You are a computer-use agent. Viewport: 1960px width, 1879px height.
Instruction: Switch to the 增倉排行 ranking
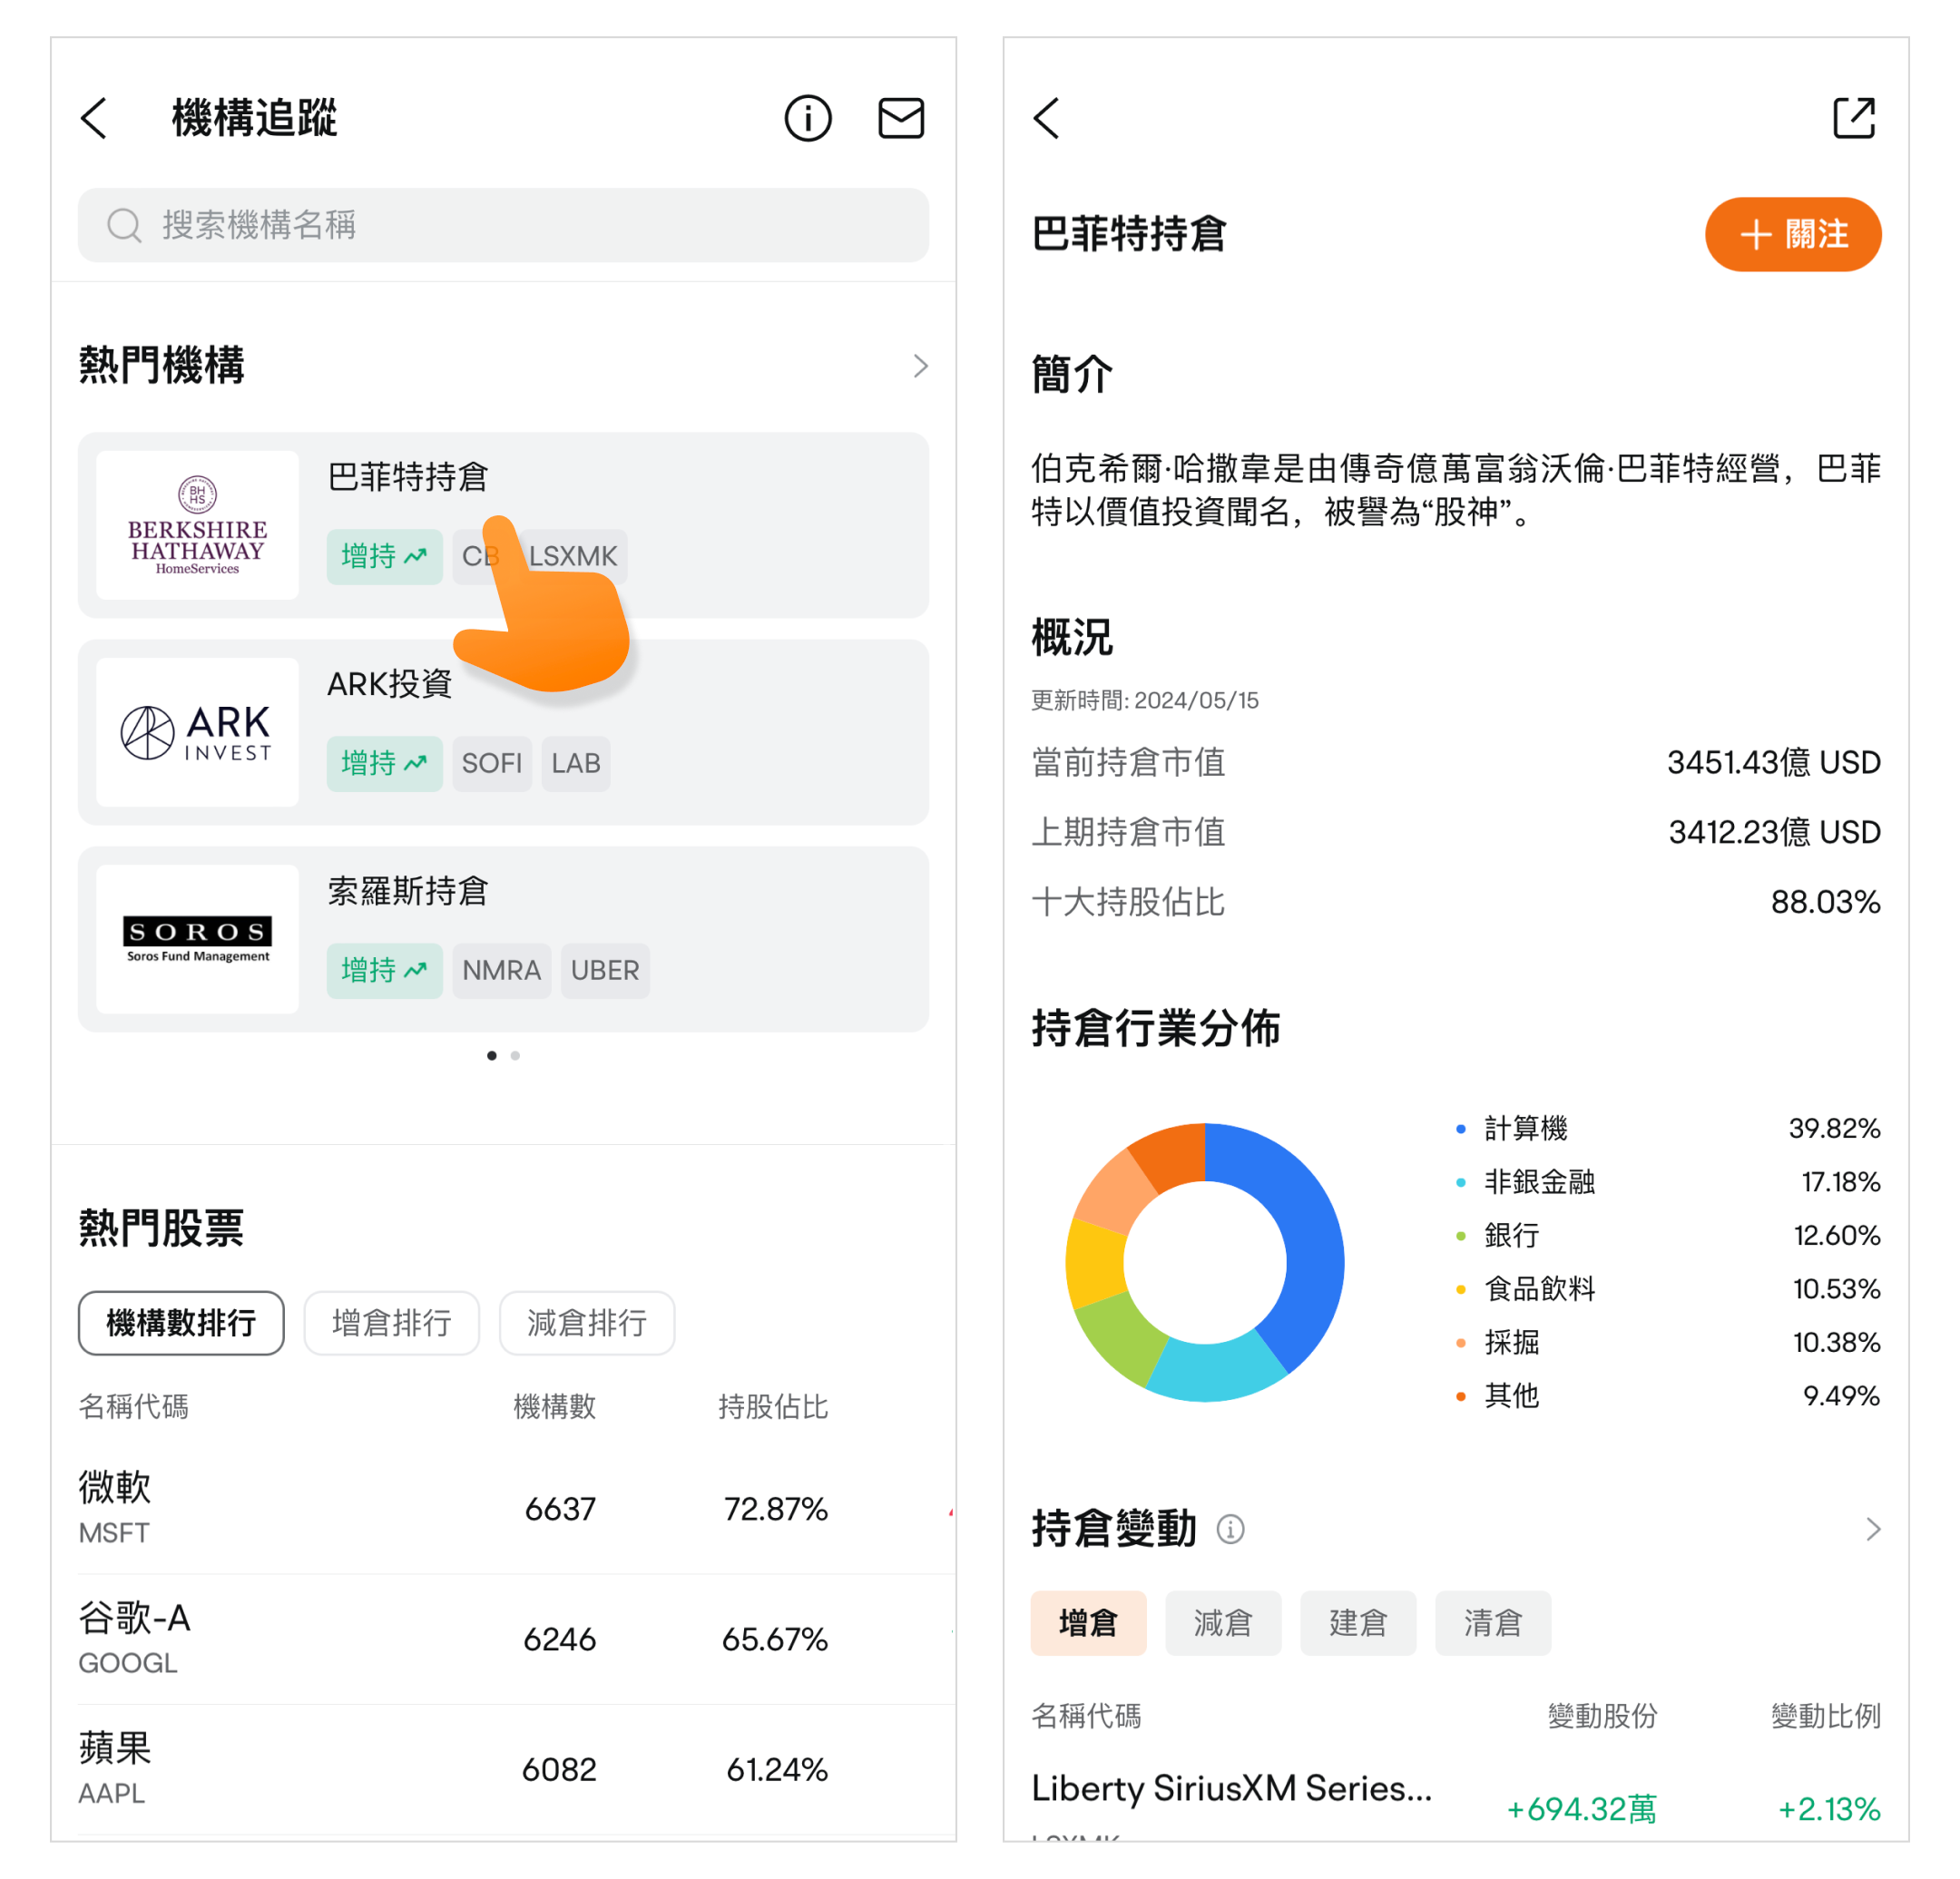[x=391, y=1322]
